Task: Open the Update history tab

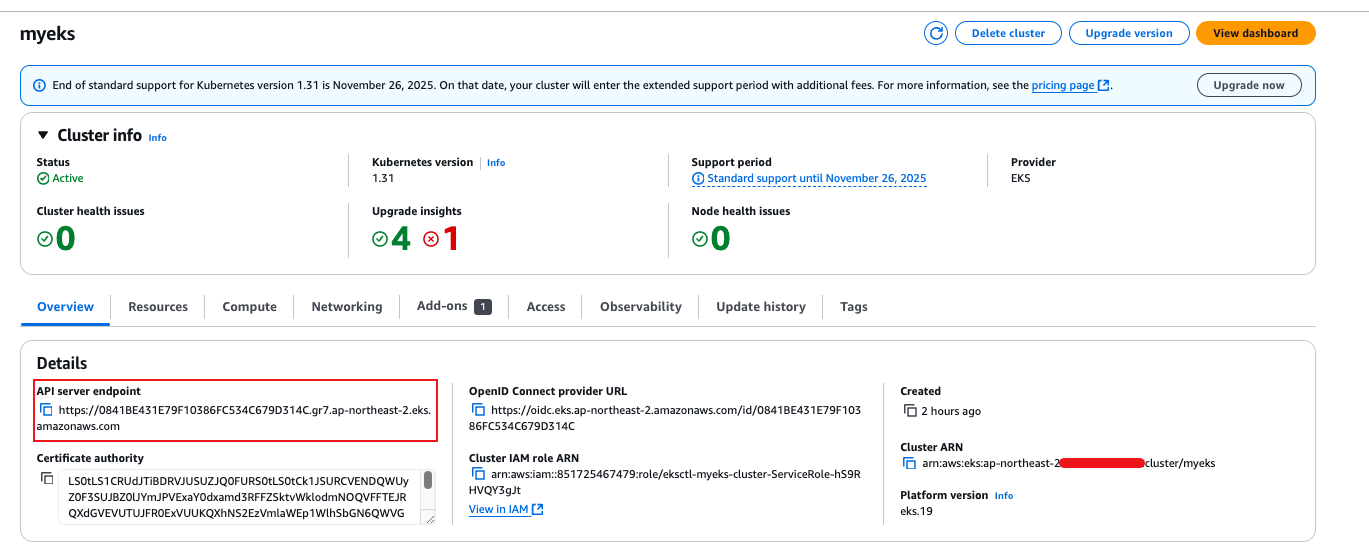Action: (761, 307)
